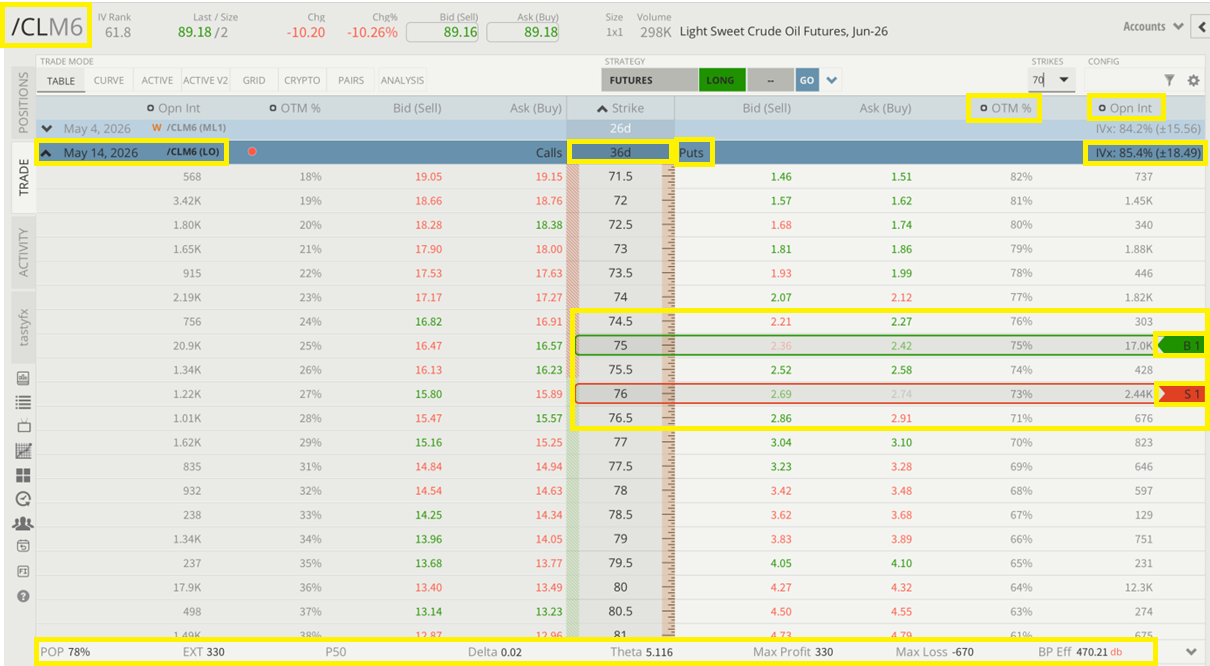This screenshot has height=666, width=1210.
Task: Click call bid 19.05 at strike 71.5
Action: click(x=428, y=177)
